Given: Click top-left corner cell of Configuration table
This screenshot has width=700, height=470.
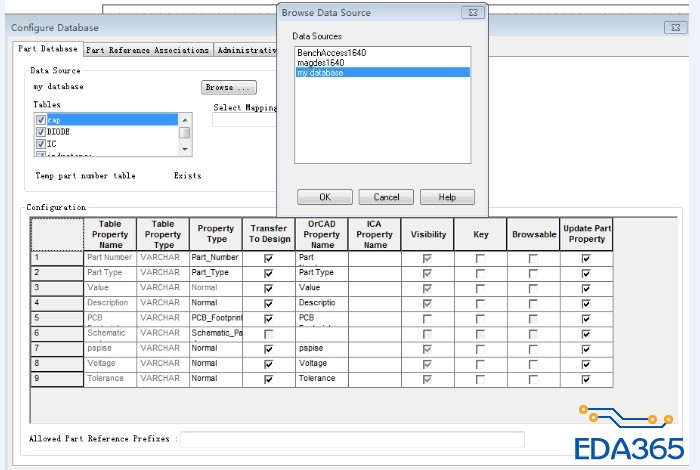Looking at the screenshot, I should [x=57, y=234].
